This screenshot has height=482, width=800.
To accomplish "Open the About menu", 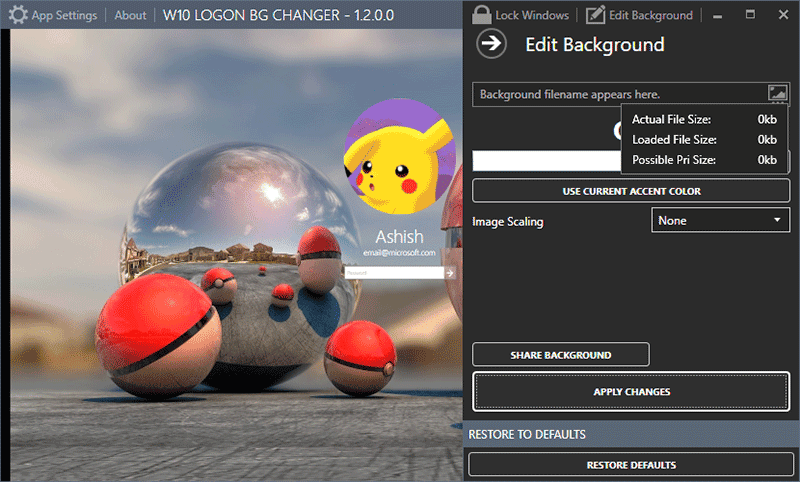I will (130, 15).
